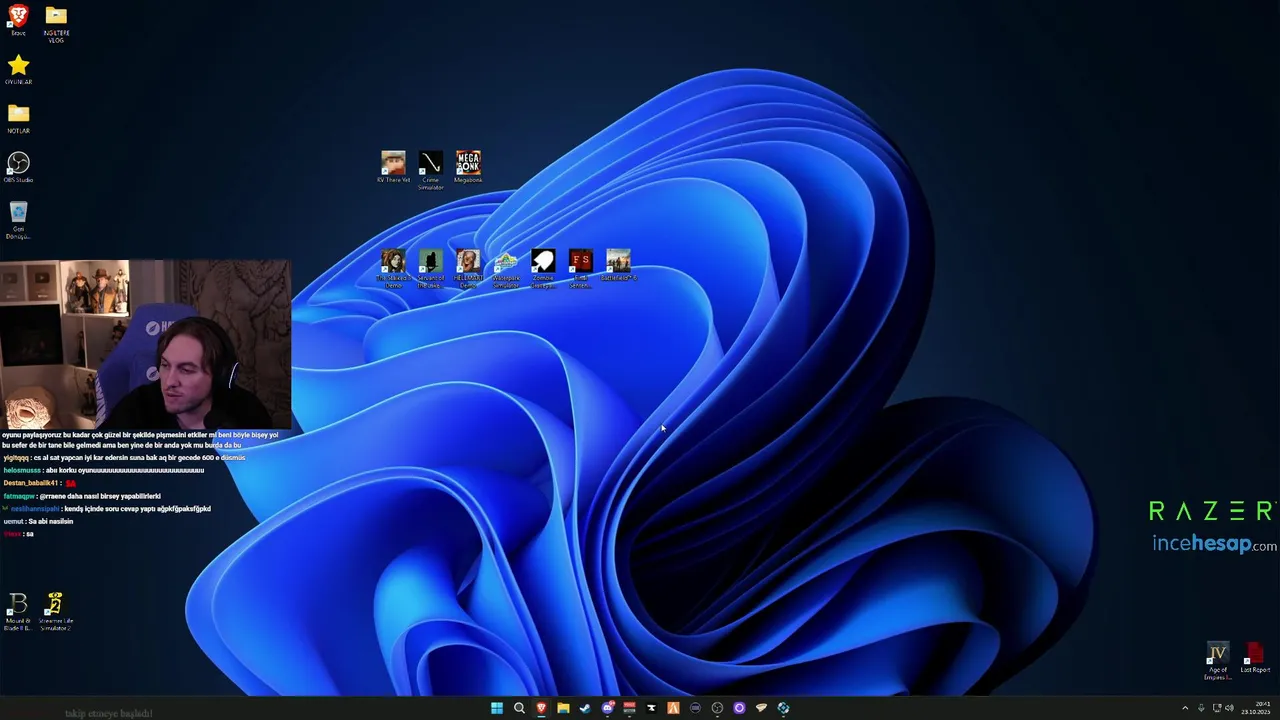
Task: Select the Servant of the Lake shortcut
Action: click(430, 269)
